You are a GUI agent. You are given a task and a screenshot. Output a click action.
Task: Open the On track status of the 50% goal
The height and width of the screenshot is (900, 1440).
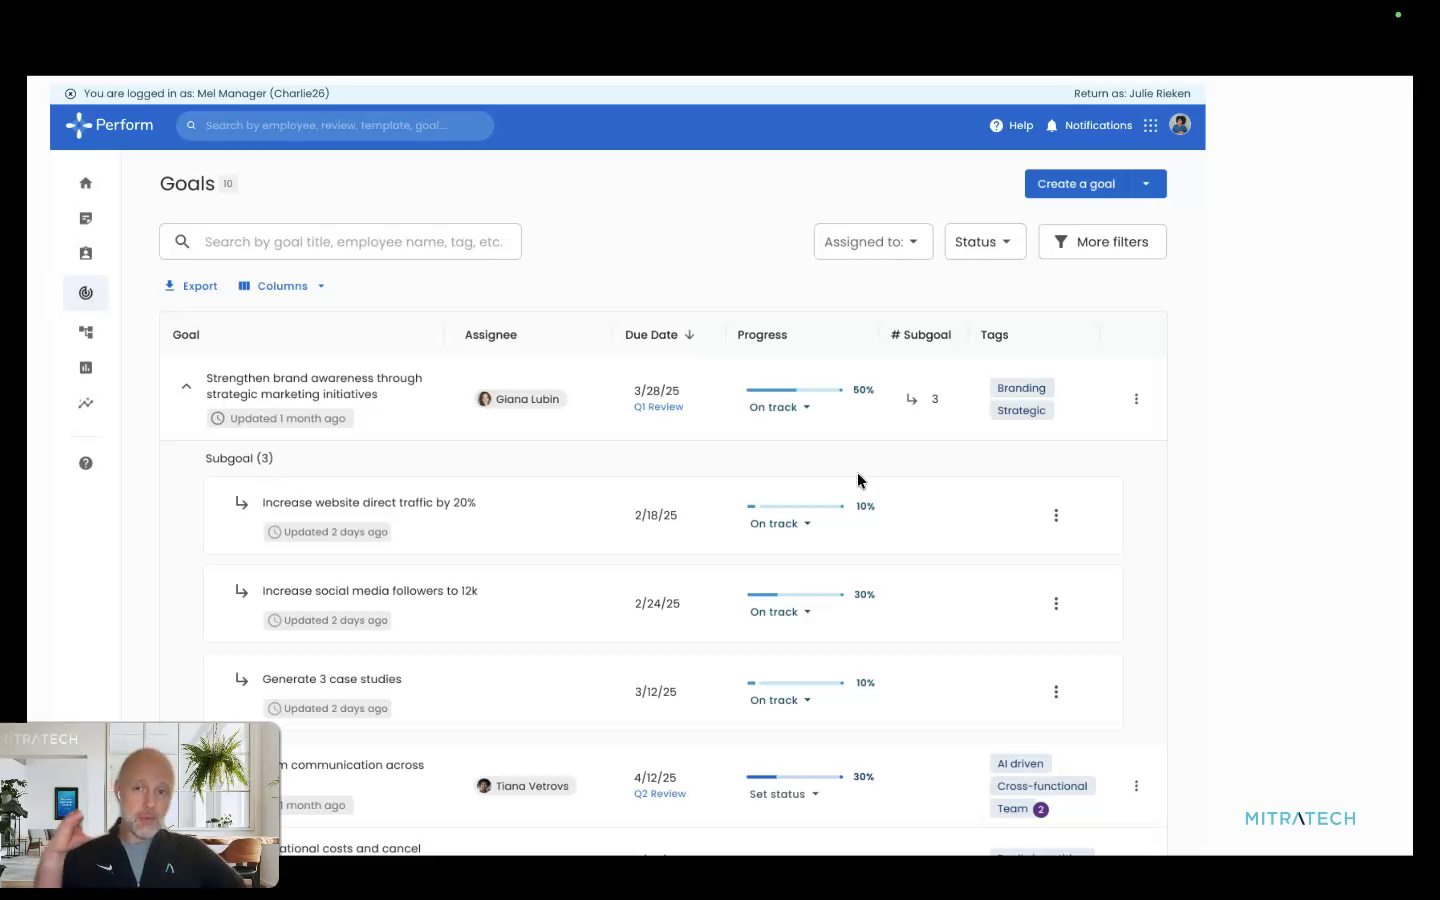pyautogui.click(x=780, y=408)
